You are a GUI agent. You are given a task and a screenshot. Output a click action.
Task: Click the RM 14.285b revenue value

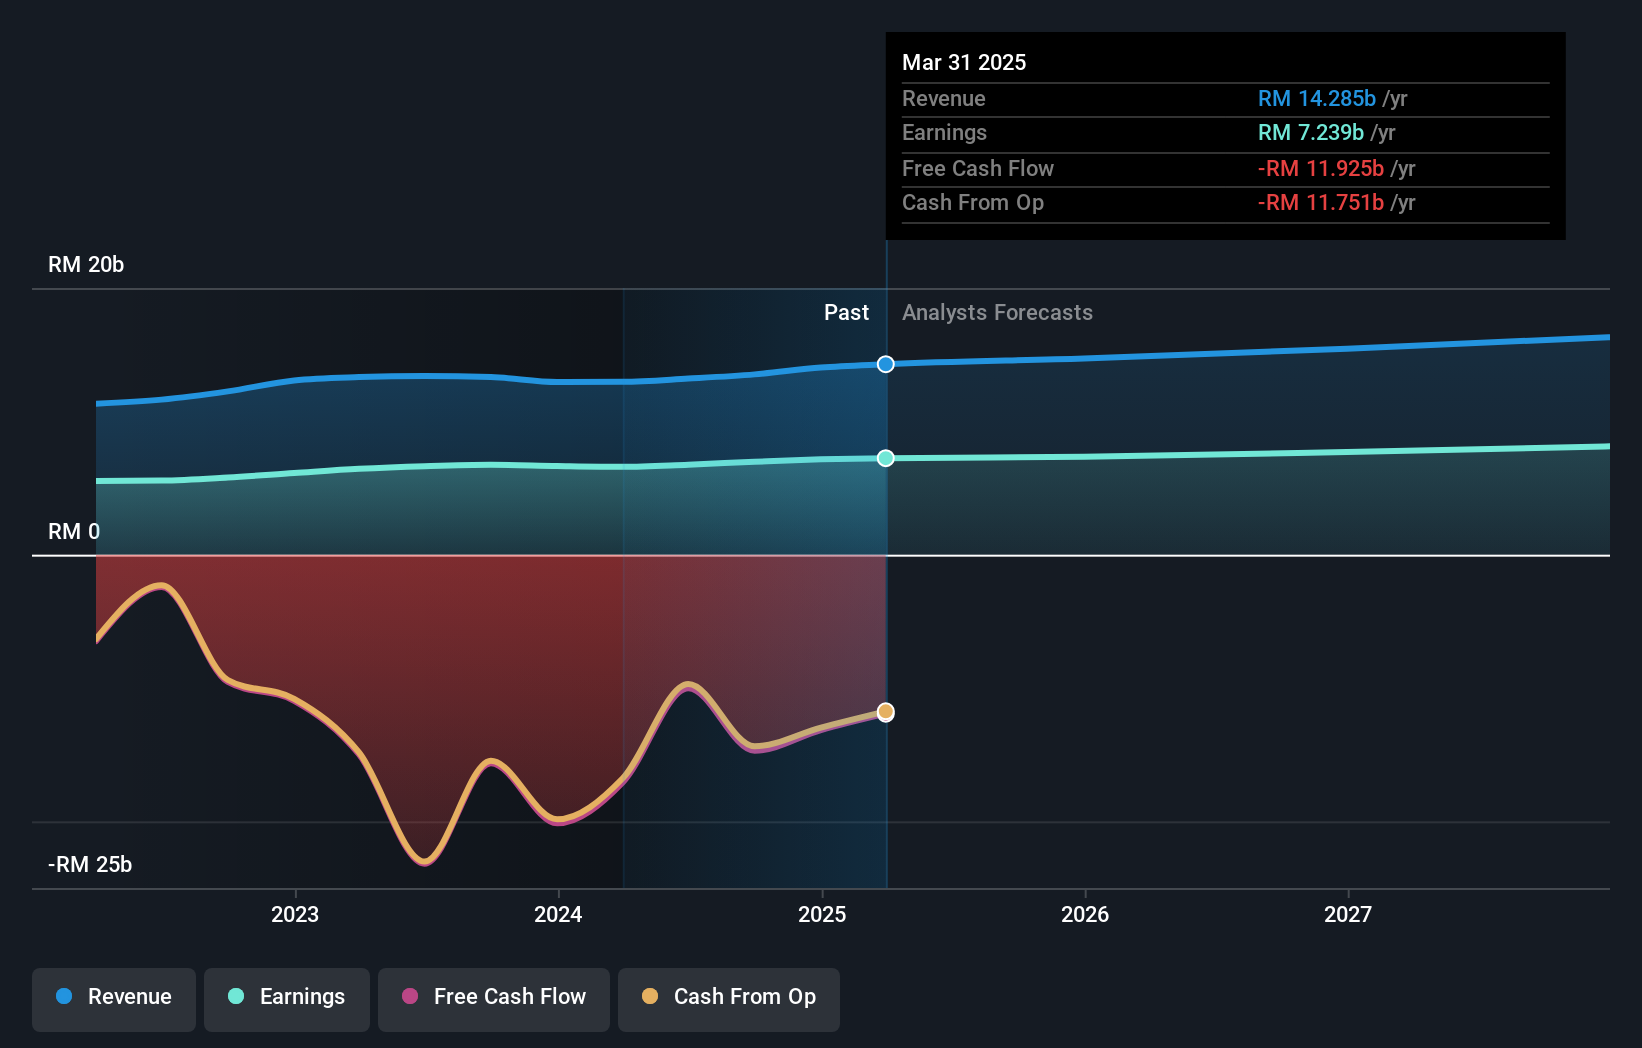[x=1317, y=98]
